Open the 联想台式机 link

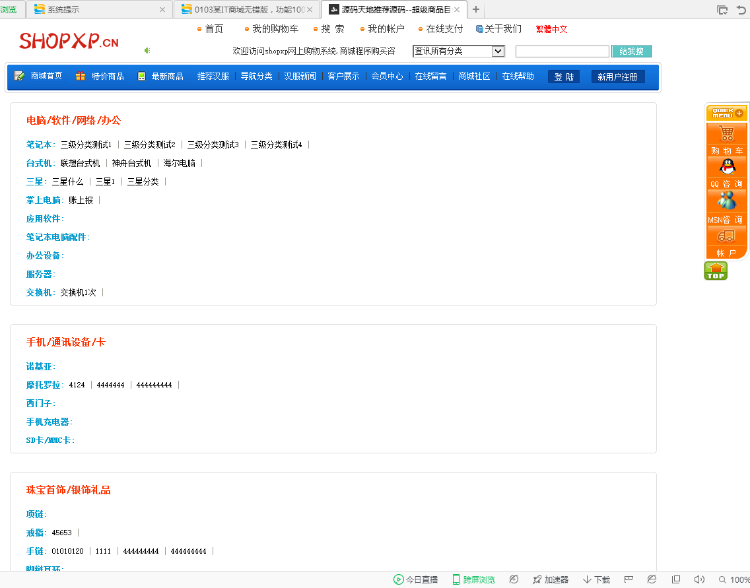(80, 163)
